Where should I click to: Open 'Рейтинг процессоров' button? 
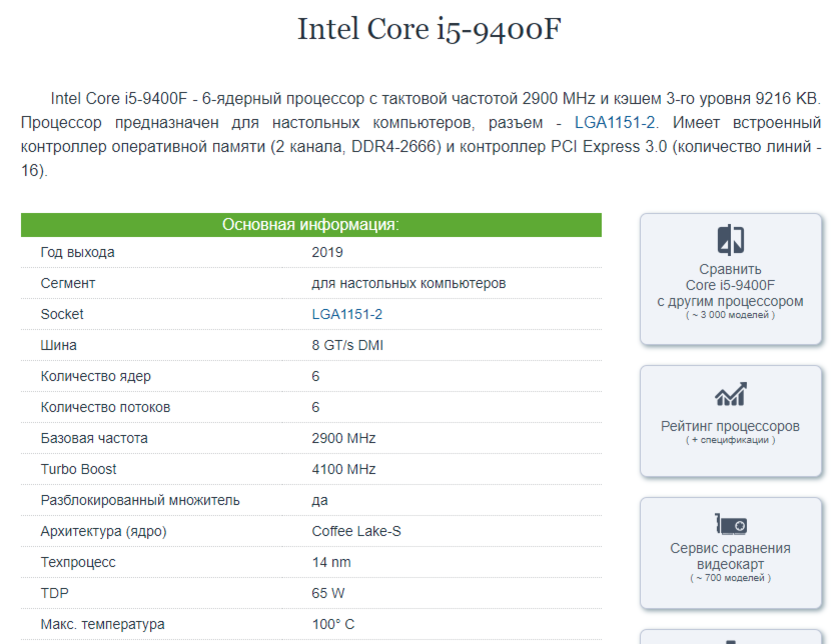pyautogui.click(x=731, y=421)
